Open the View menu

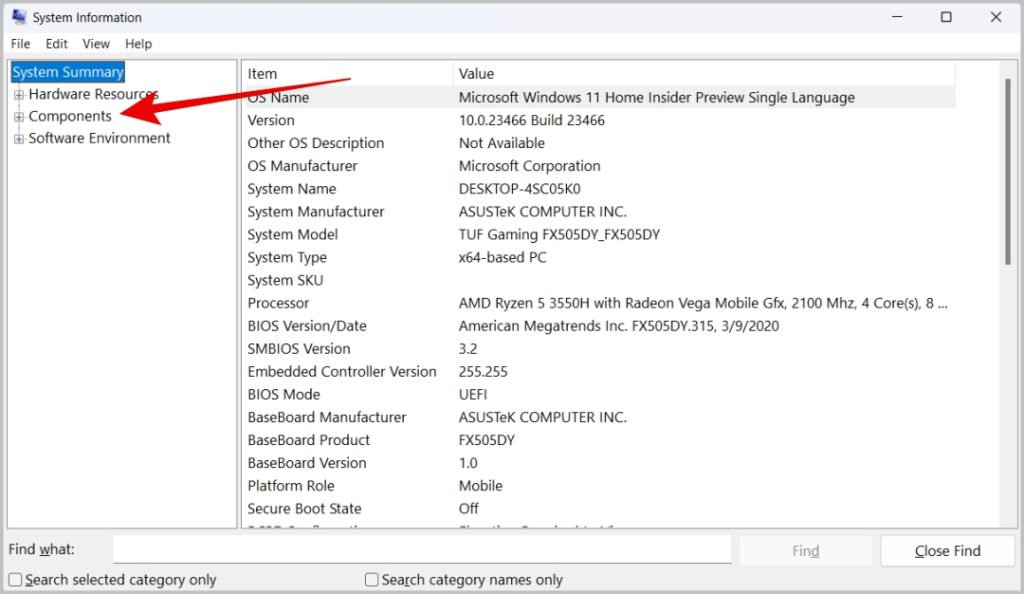(x=96, y=44)
